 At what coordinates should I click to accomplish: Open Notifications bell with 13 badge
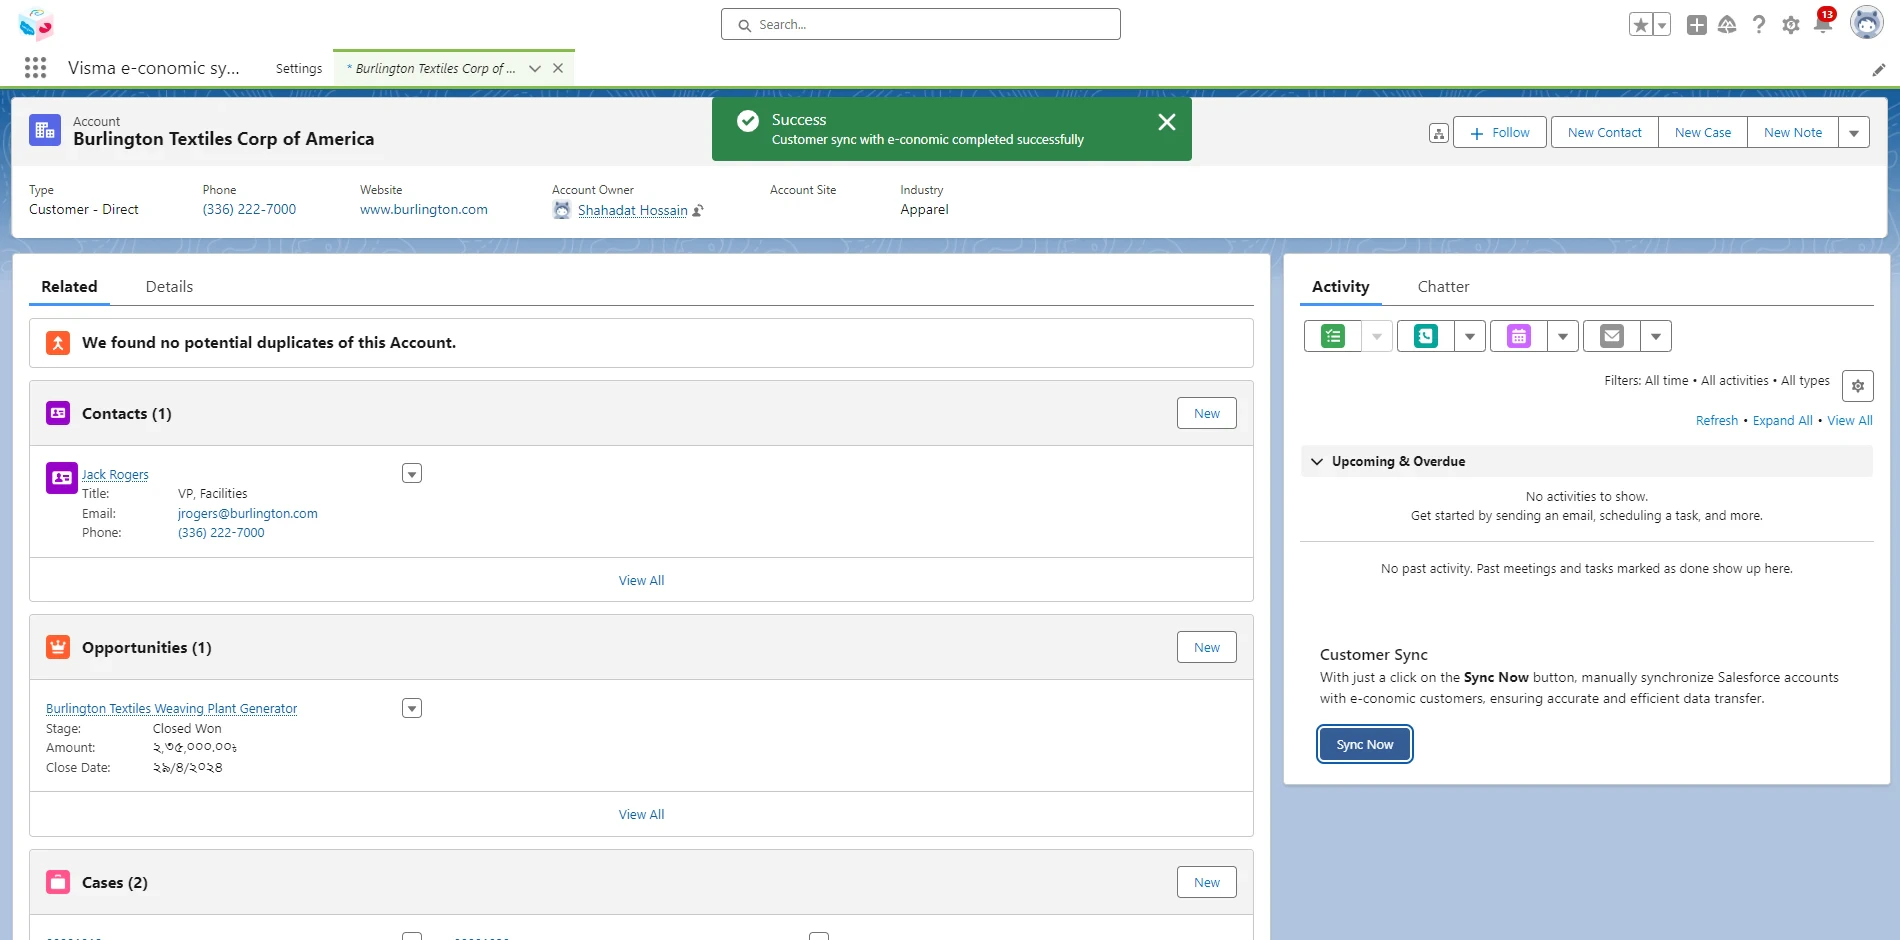click(x=1823, y=23)
